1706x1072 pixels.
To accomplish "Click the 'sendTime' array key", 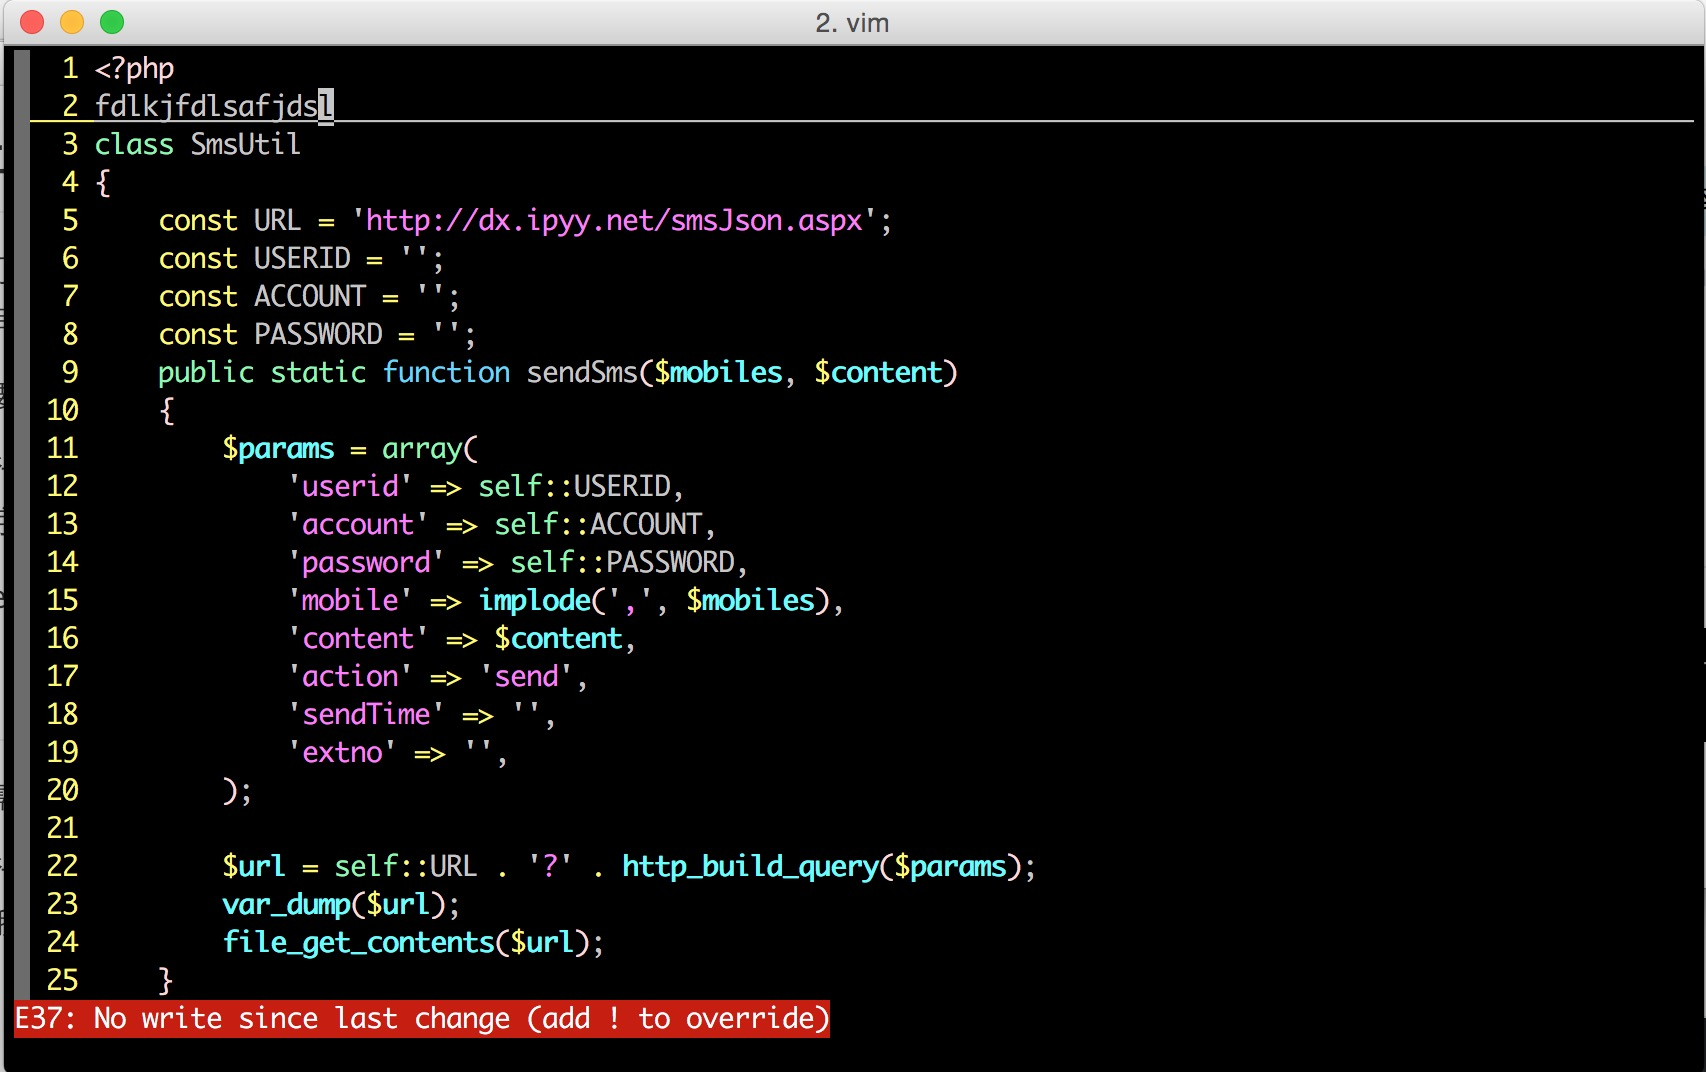I will [366, 714].
